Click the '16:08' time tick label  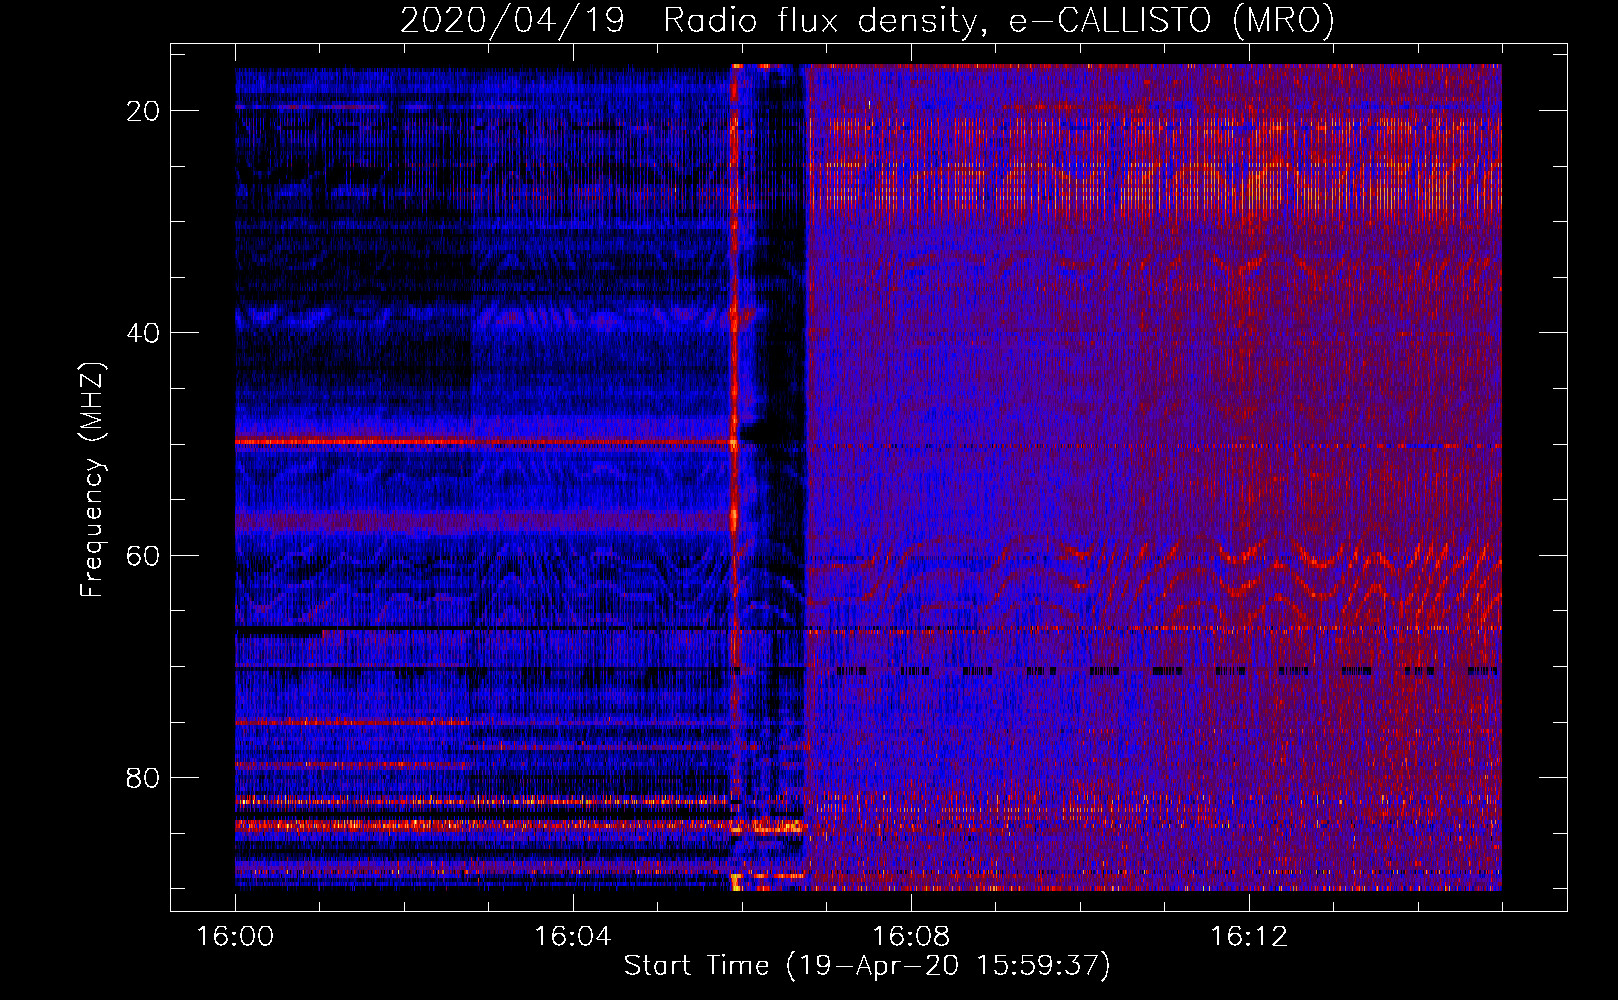[x=910, y=937]
